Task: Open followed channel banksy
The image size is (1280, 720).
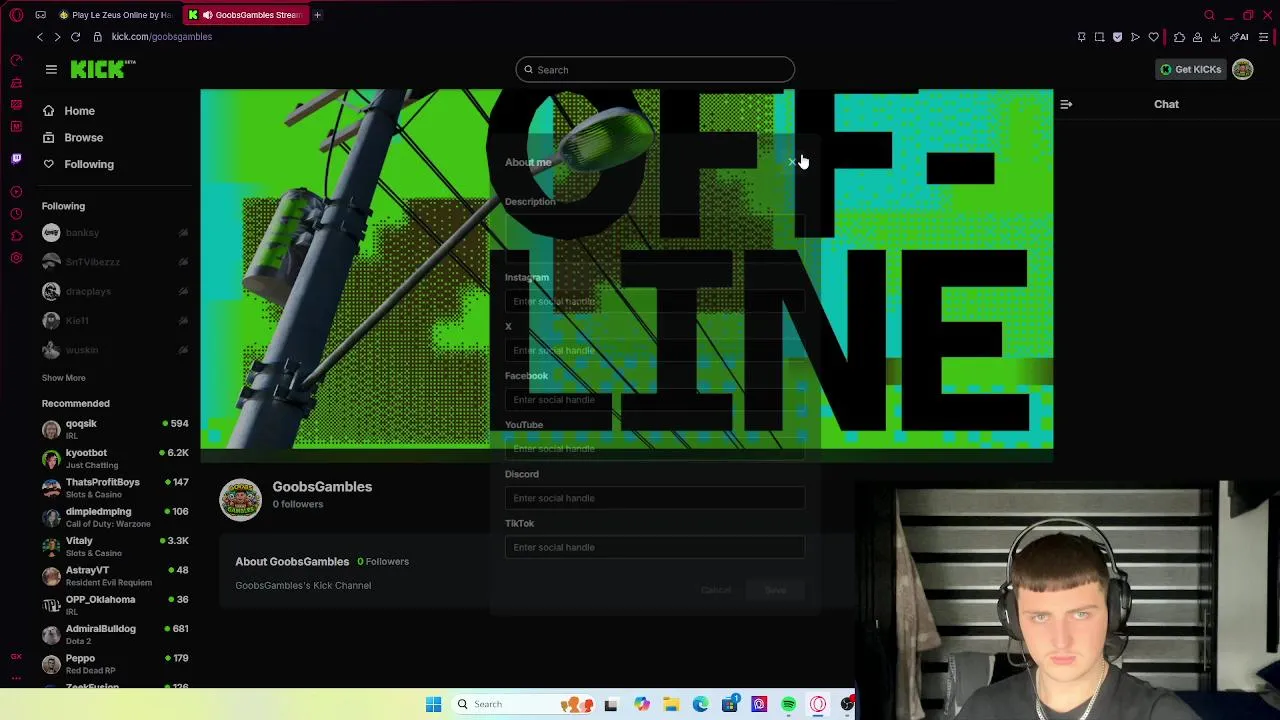Action: 115,233
